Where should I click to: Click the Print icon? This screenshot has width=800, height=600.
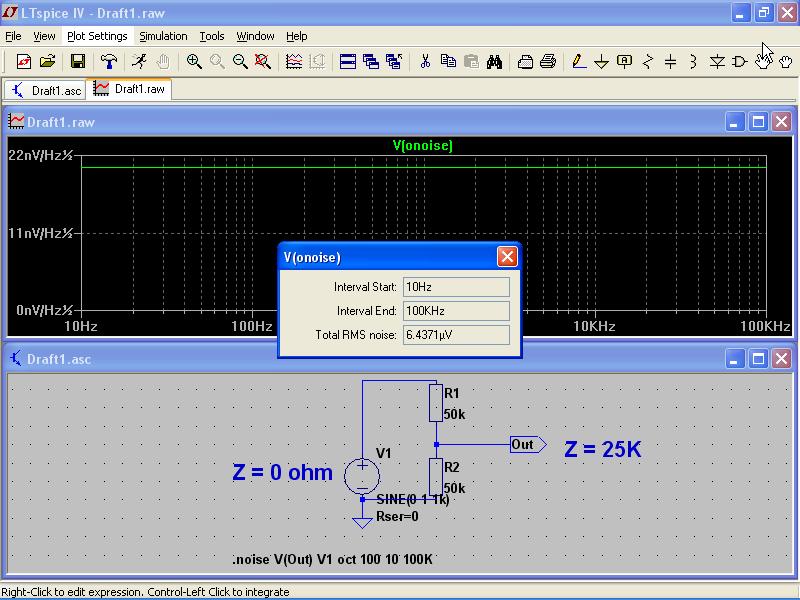coord(548,62)
